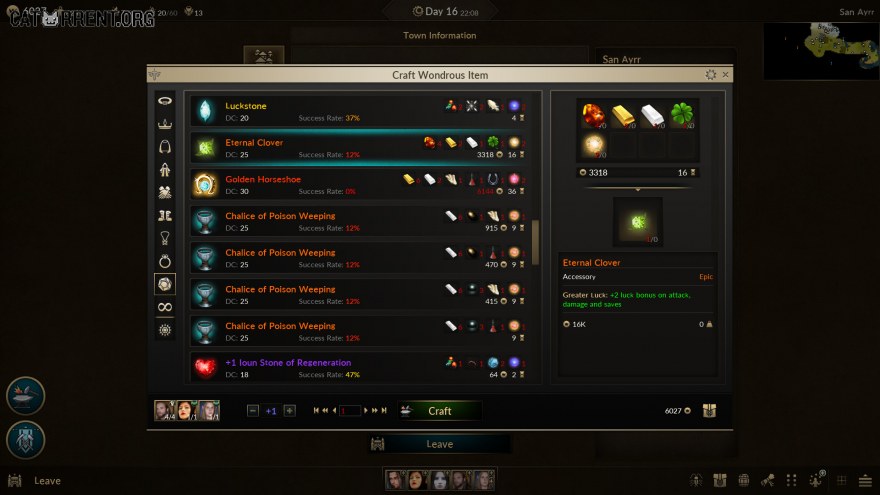Select the first crafter portrait
The image size is (880, 495).
point(164,411)
